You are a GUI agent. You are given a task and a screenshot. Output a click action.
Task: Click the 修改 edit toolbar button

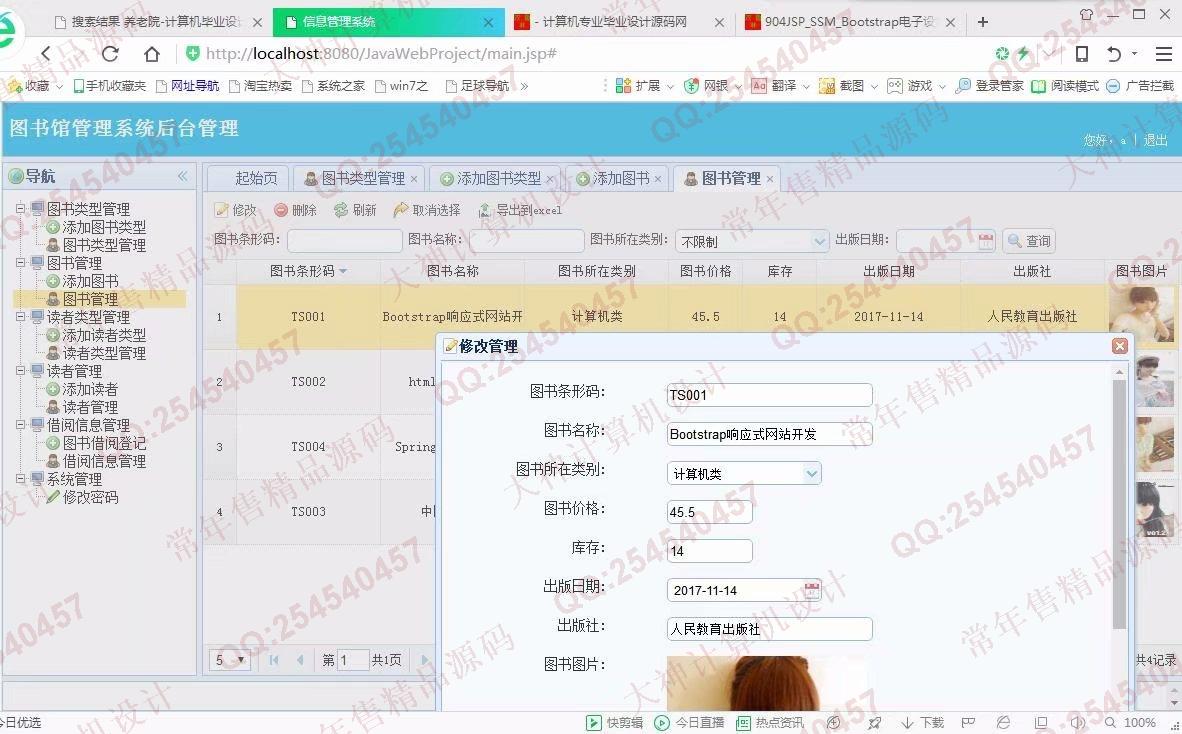click(235, 210)
